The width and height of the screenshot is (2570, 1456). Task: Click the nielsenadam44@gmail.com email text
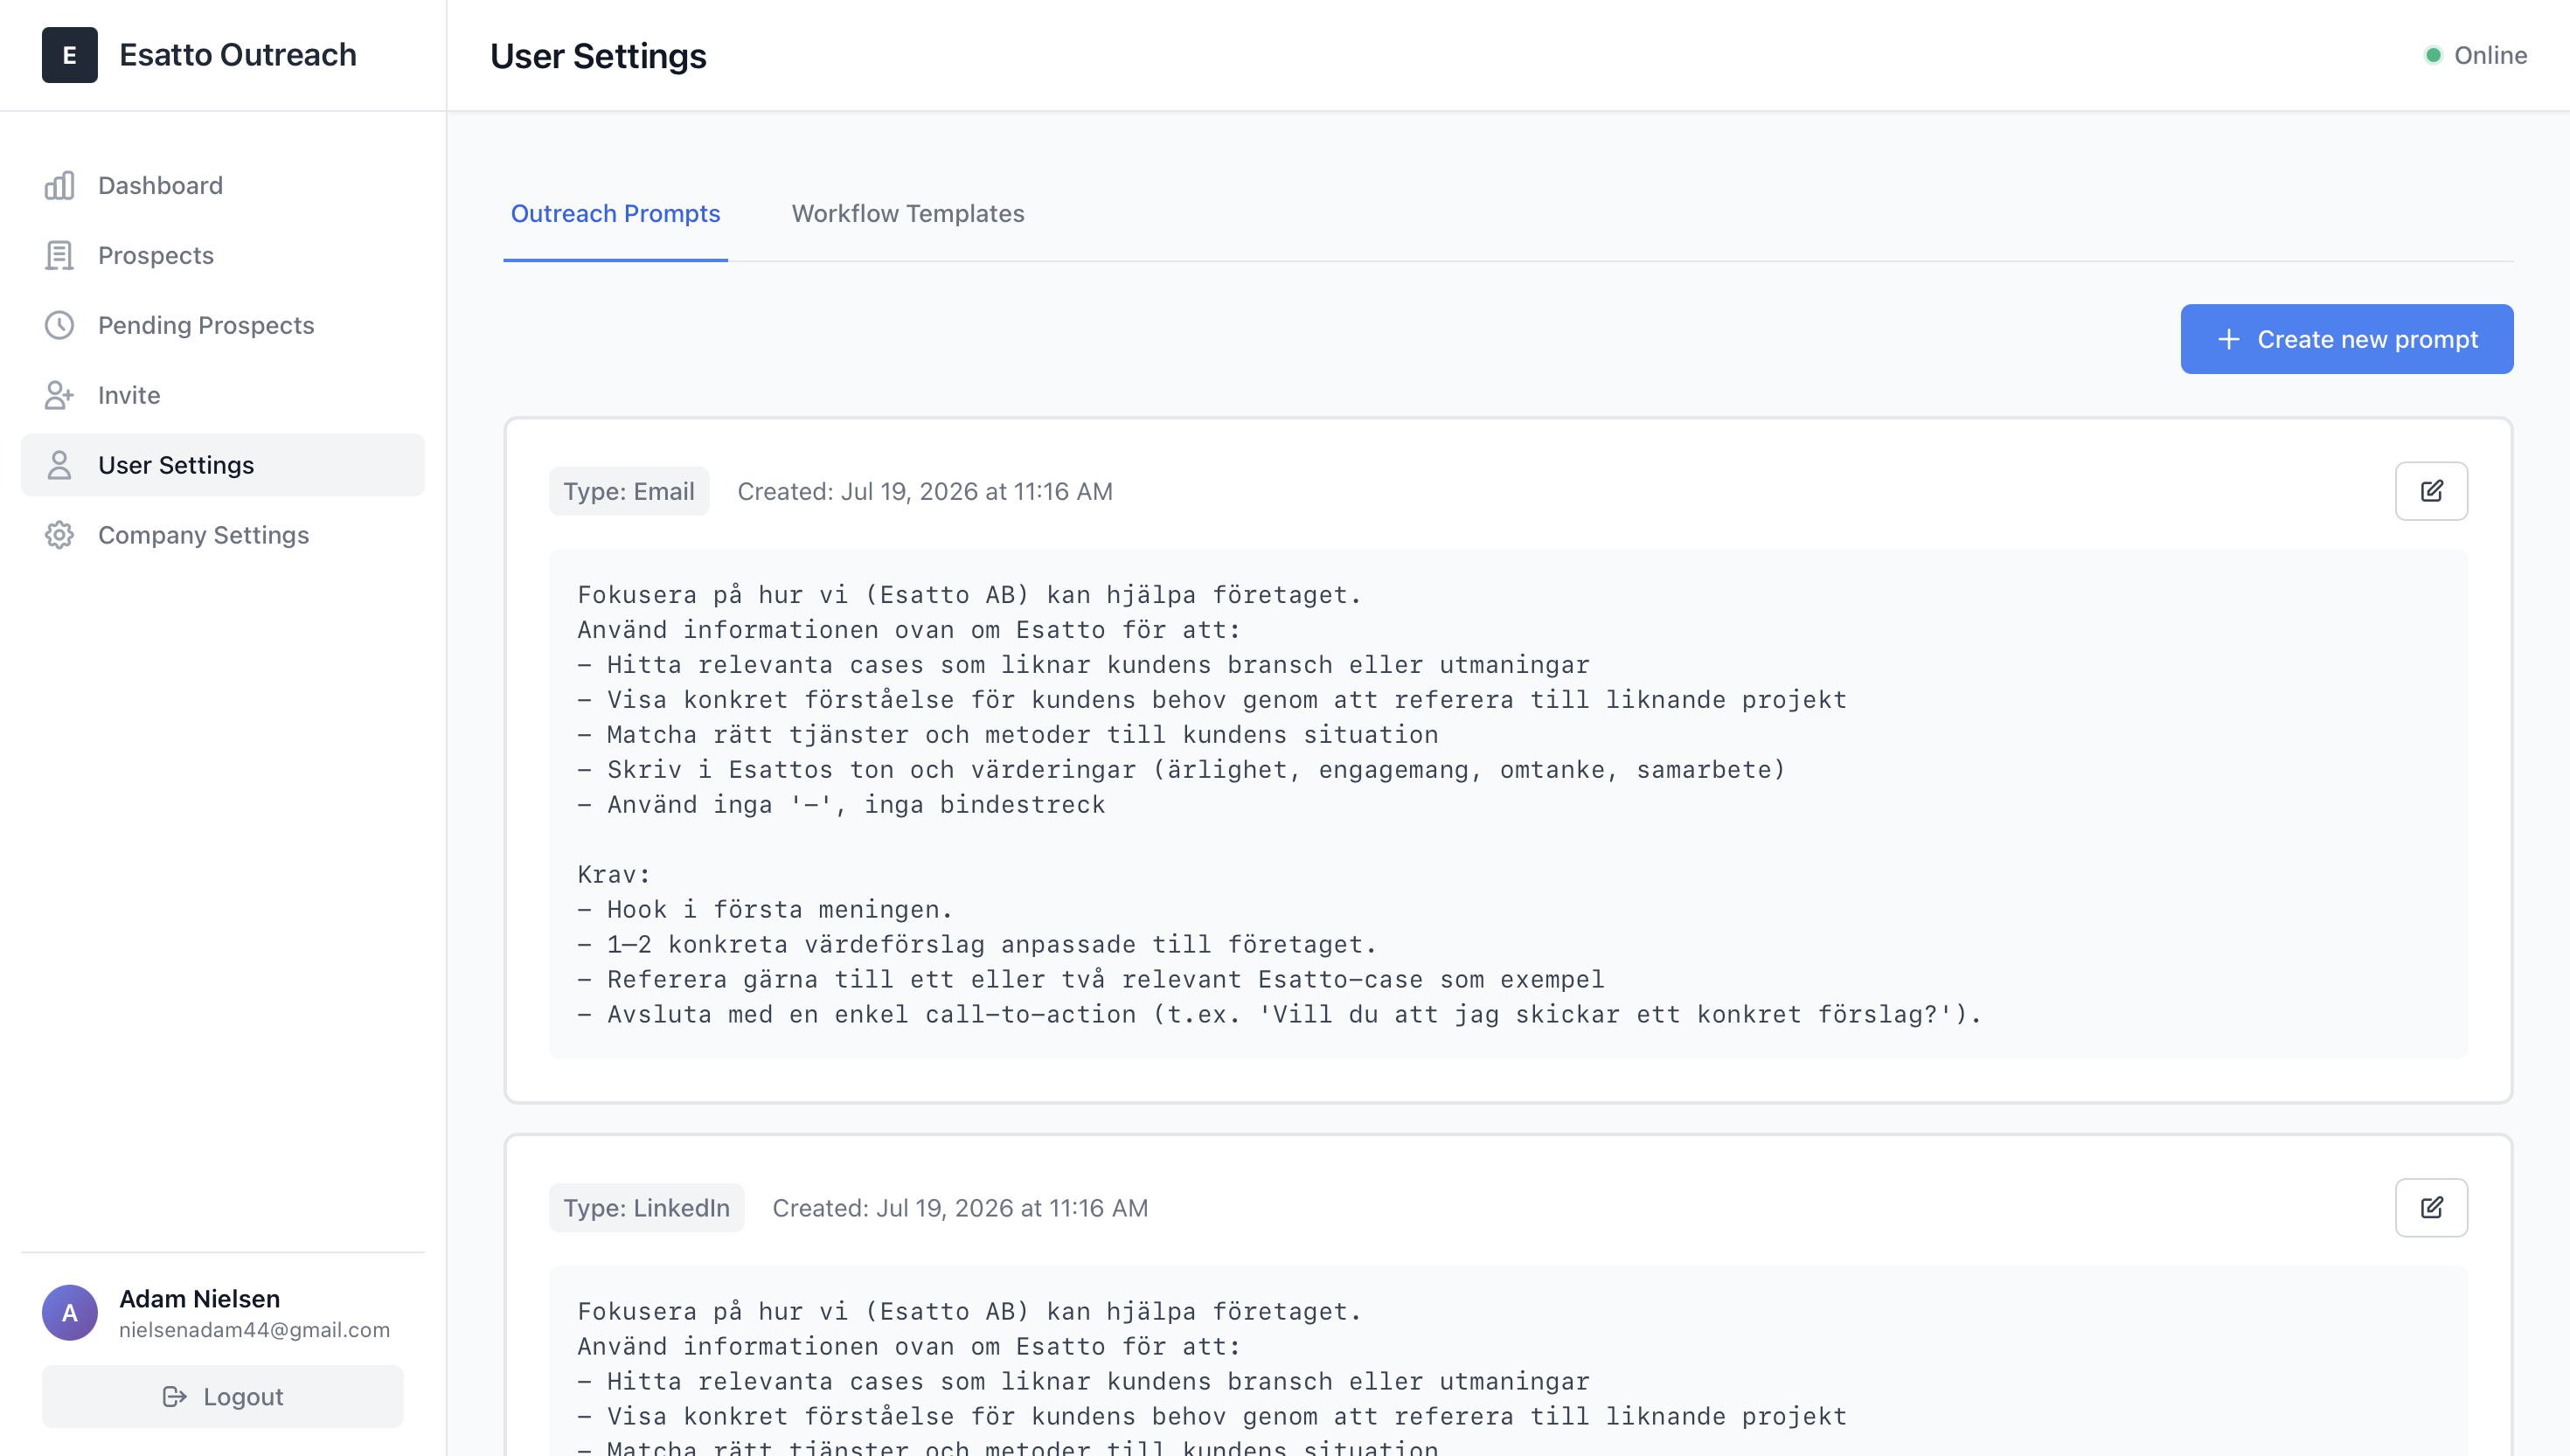click(x=254, y=1329)
